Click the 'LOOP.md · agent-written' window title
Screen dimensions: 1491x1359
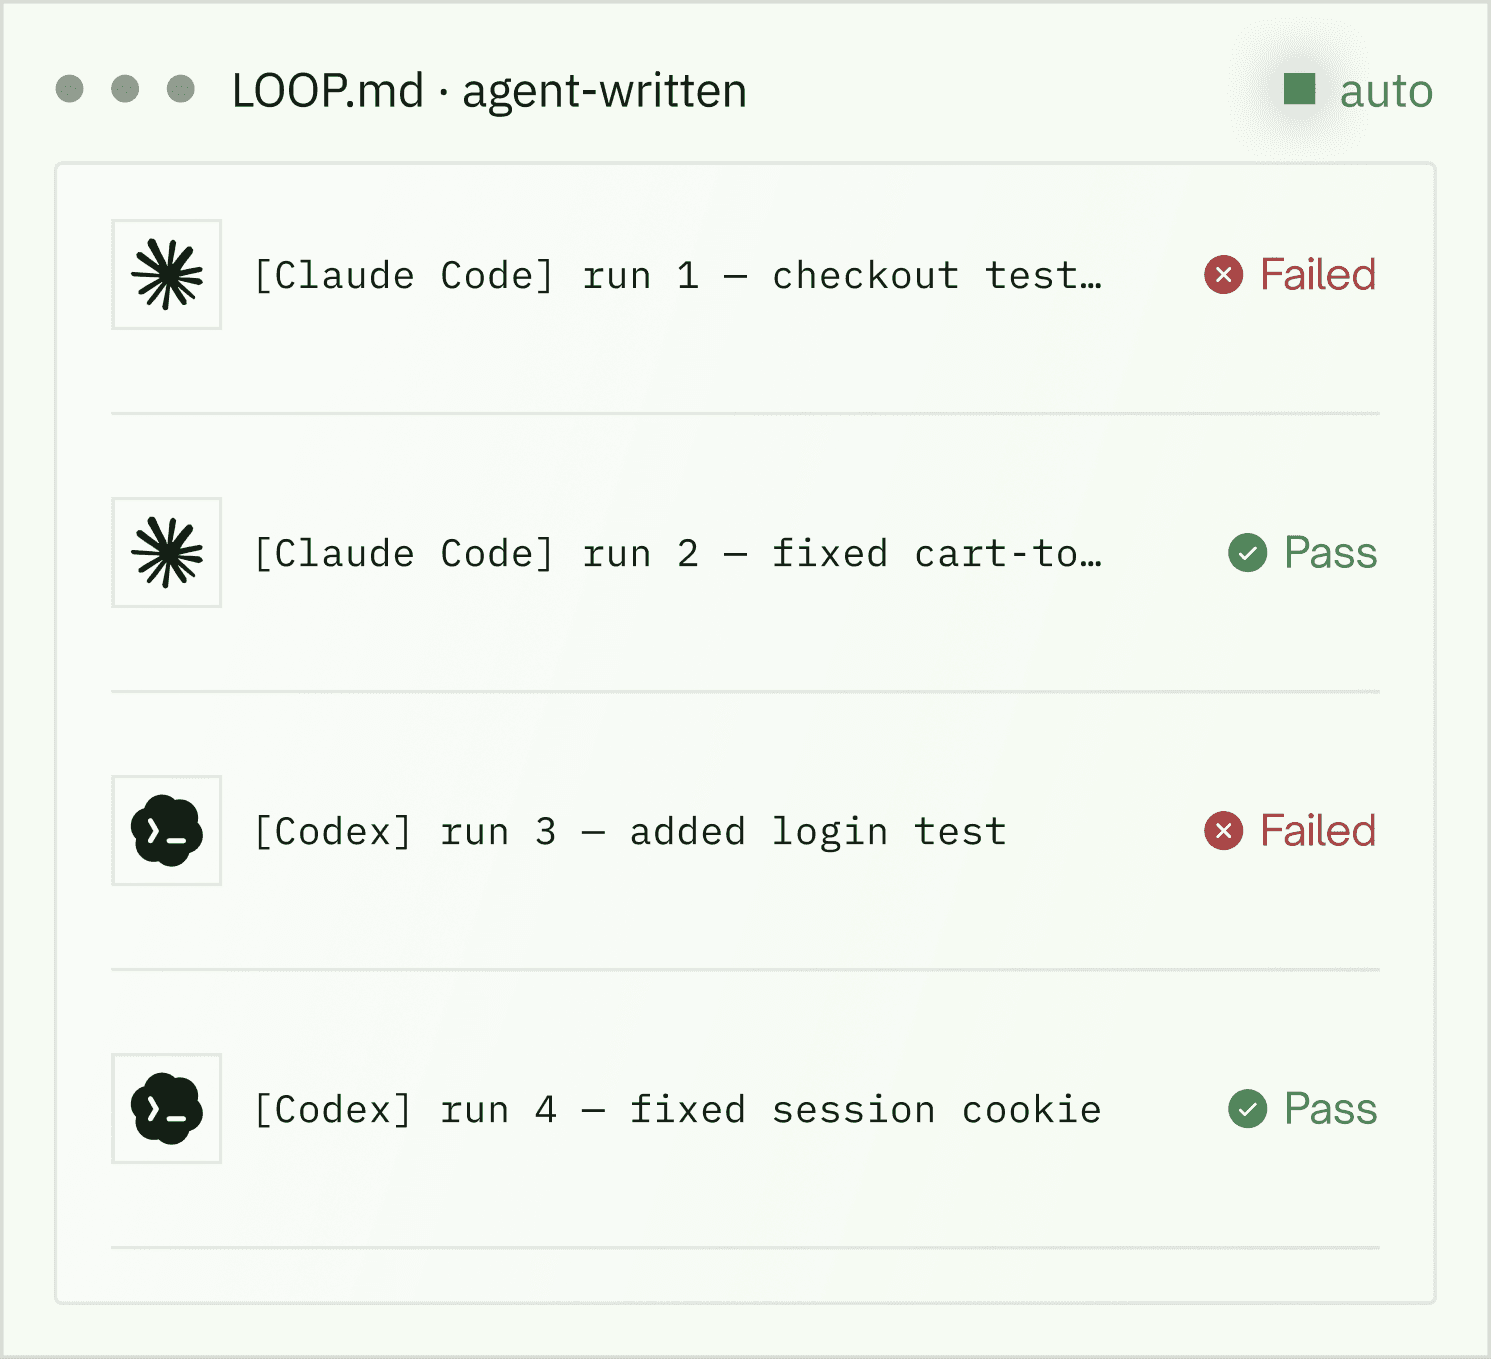pos(489,91)
